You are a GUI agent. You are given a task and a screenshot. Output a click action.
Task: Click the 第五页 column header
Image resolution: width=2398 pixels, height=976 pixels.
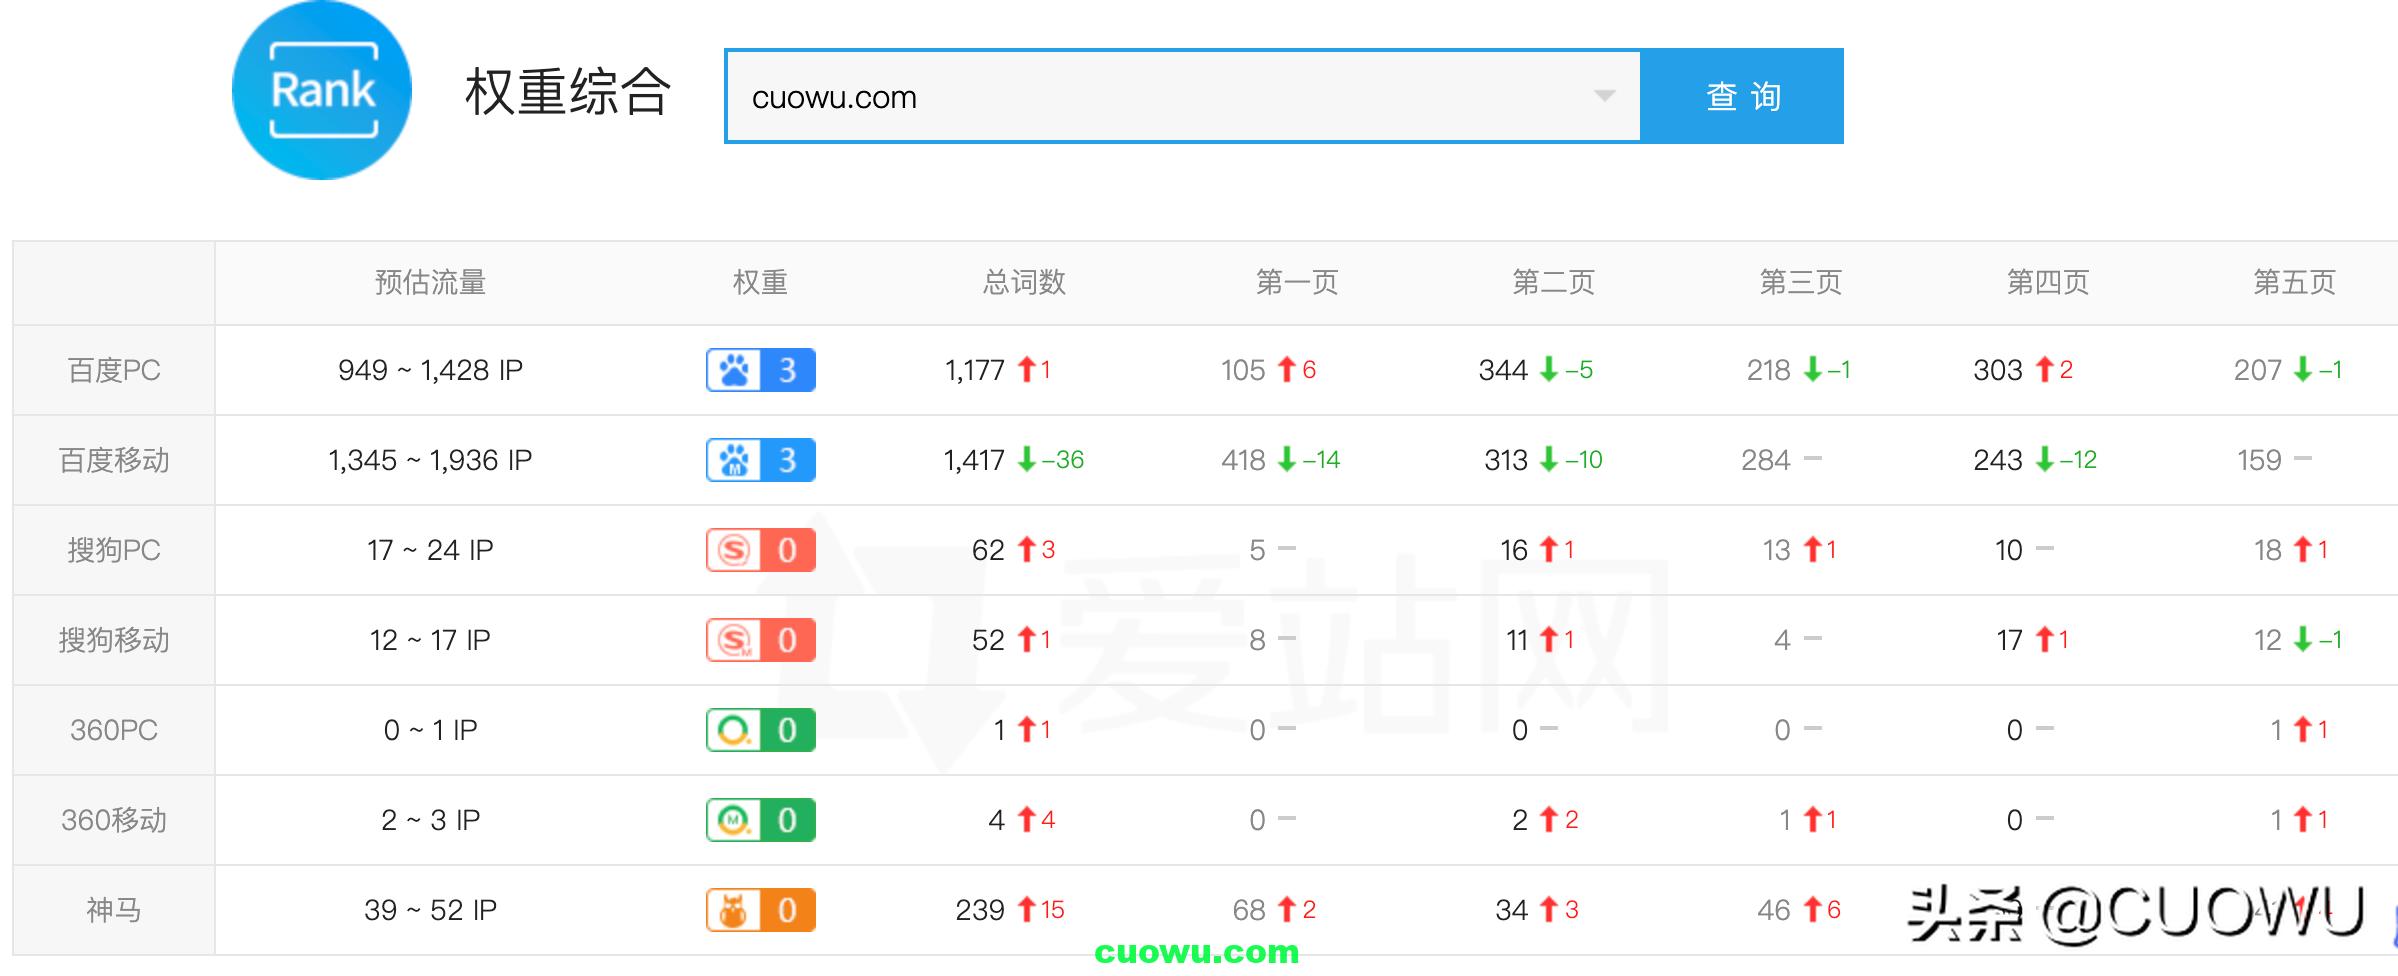(x=2294, y=283)
